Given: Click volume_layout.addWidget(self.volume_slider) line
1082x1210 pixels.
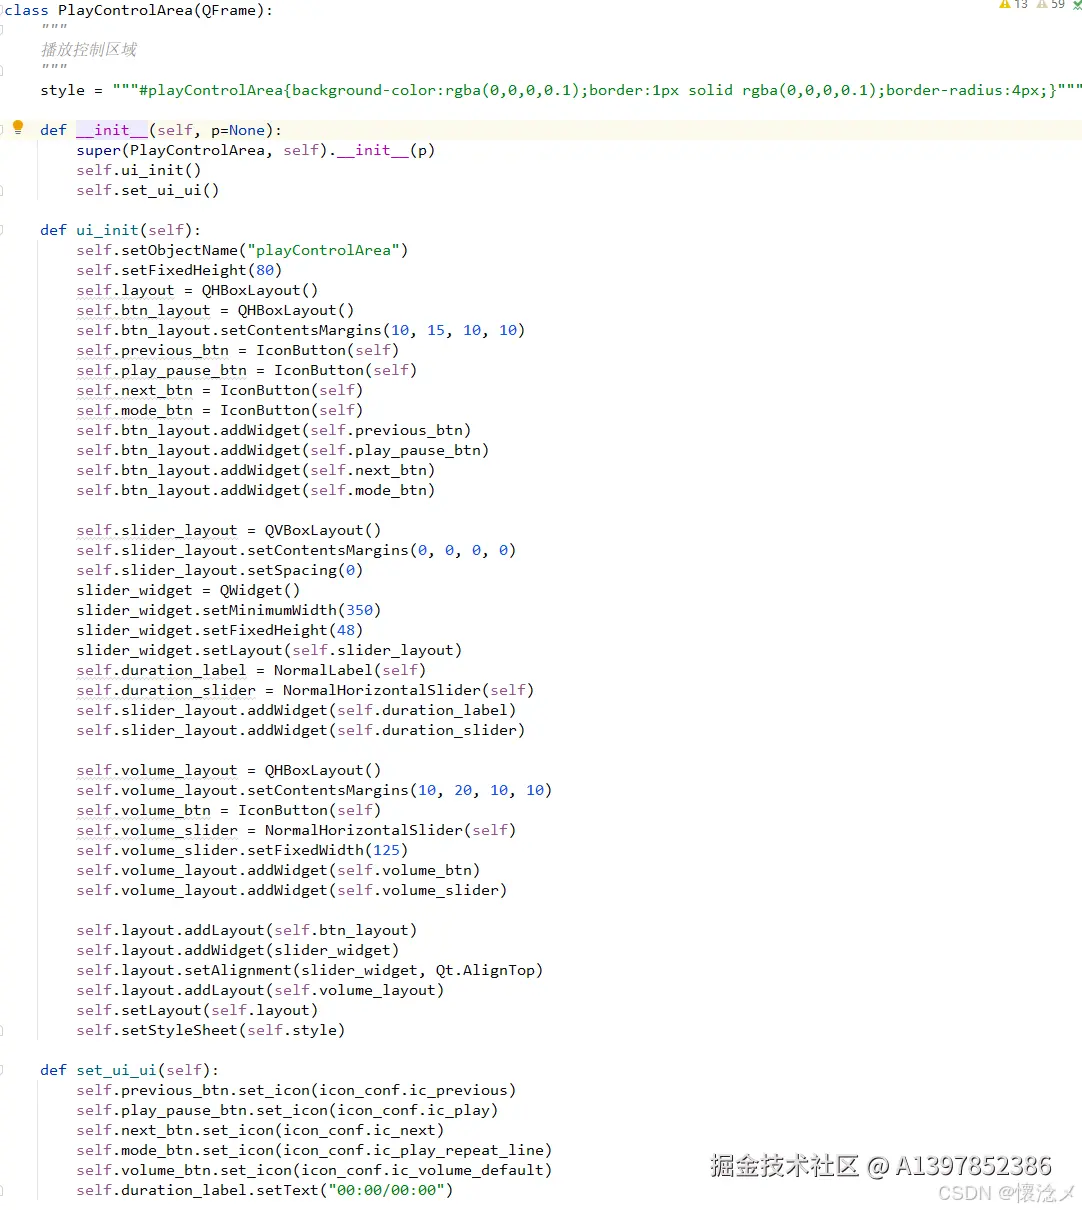Looking at the screenshot, I should tap(292, 890).
